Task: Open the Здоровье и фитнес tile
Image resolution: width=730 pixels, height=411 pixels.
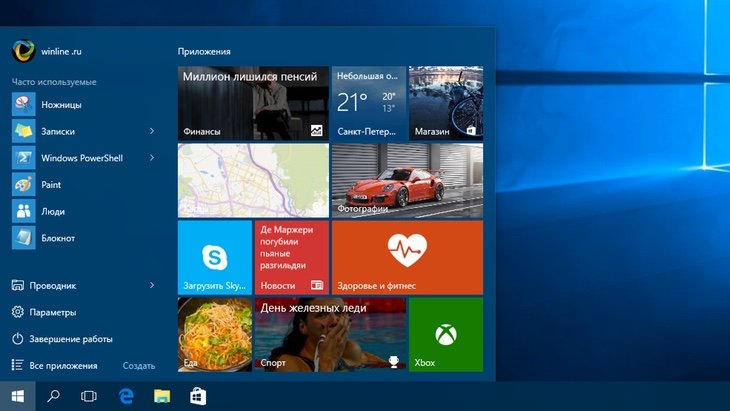Action: [407, 257]
